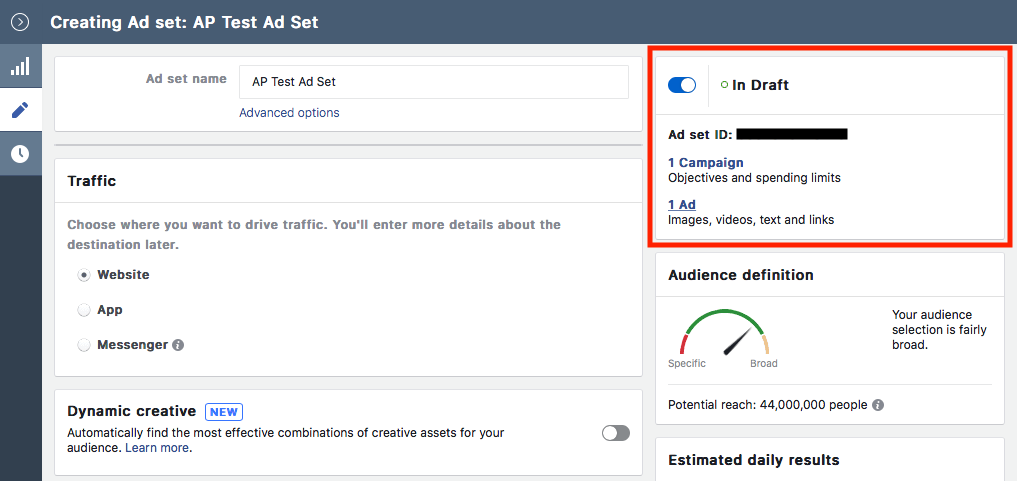Click into the Ad set name field
Screen dimensions: 1017x481
[433, 82]
